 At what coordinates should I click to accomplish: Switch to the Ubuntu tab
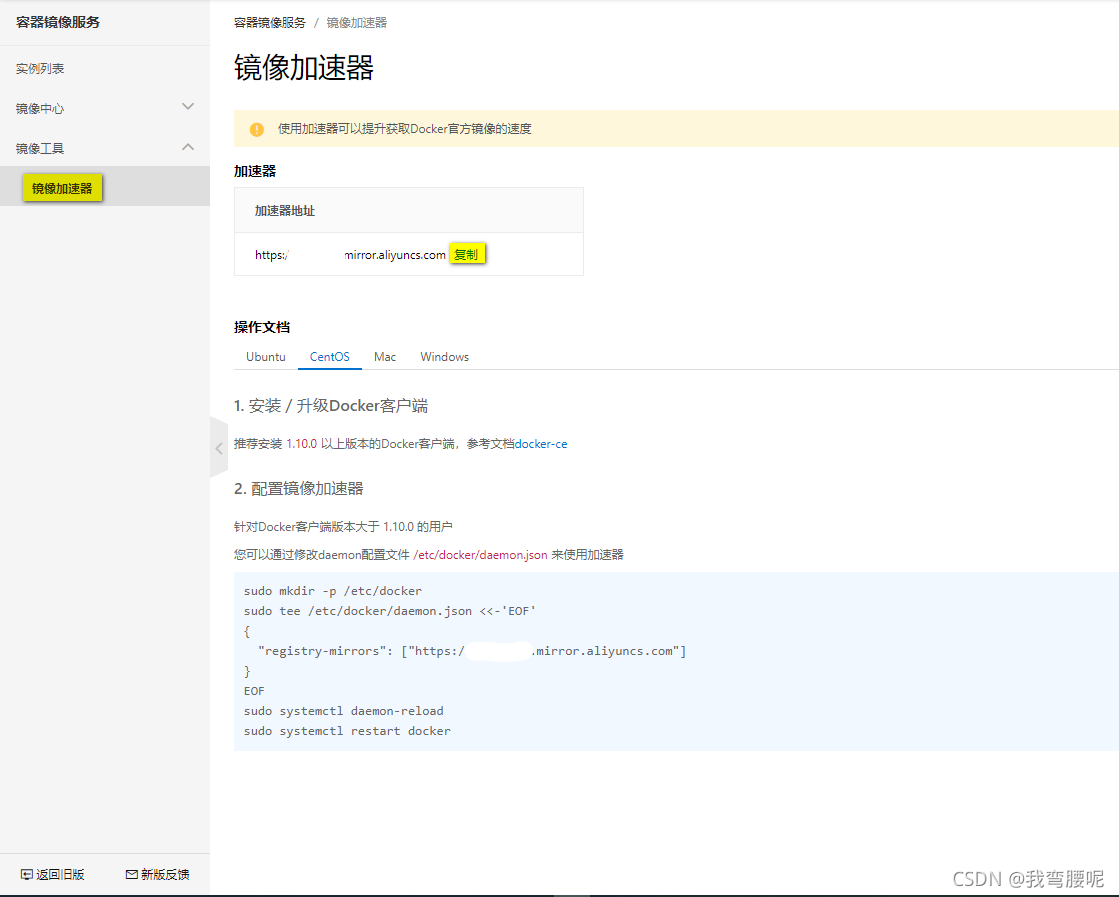265,356
